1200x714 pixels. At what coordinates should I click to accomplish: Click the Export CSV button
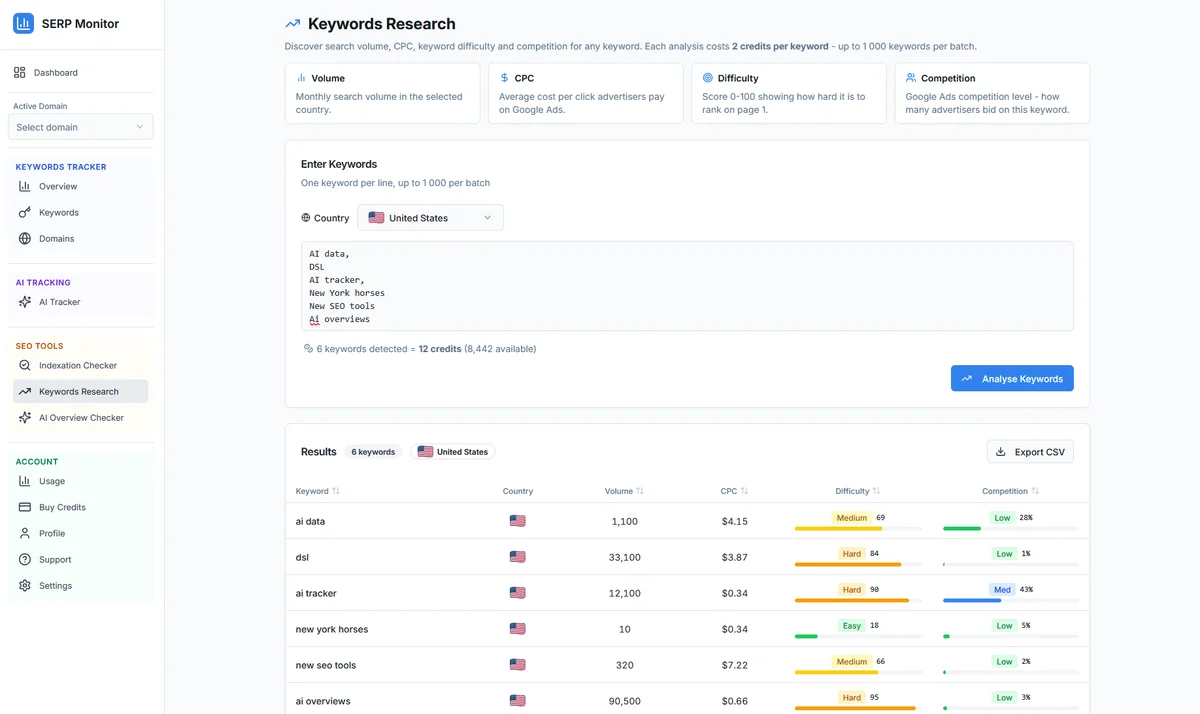coord(1030,452)
